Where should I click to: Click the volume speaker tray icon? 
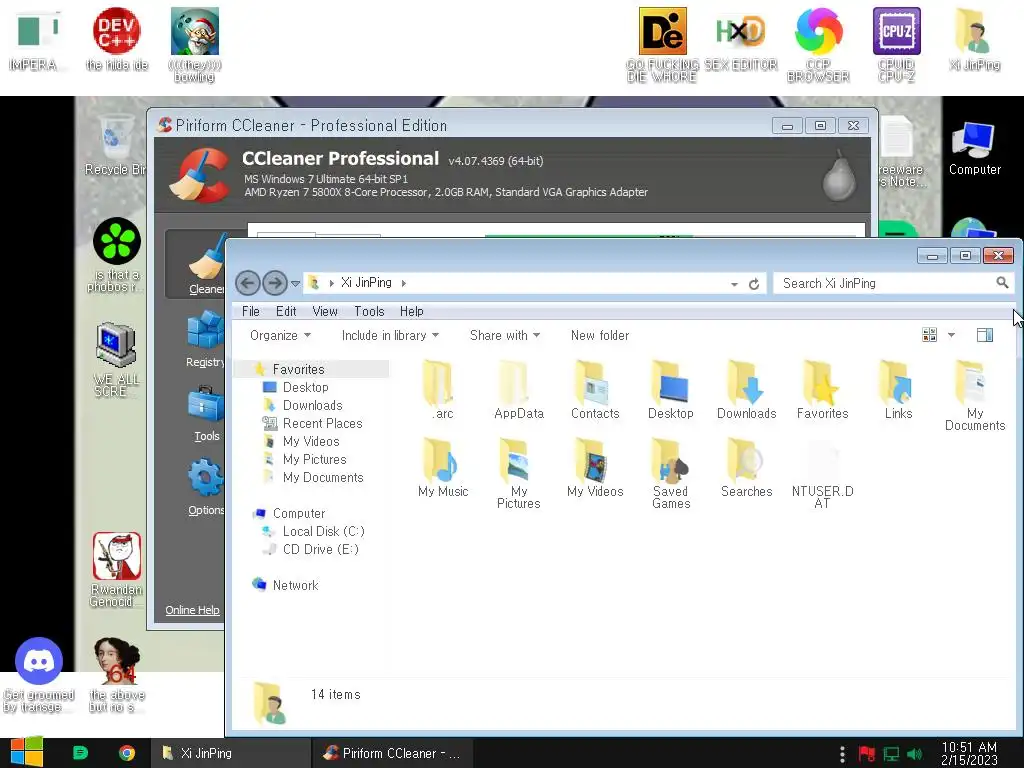tap(914, 754)
